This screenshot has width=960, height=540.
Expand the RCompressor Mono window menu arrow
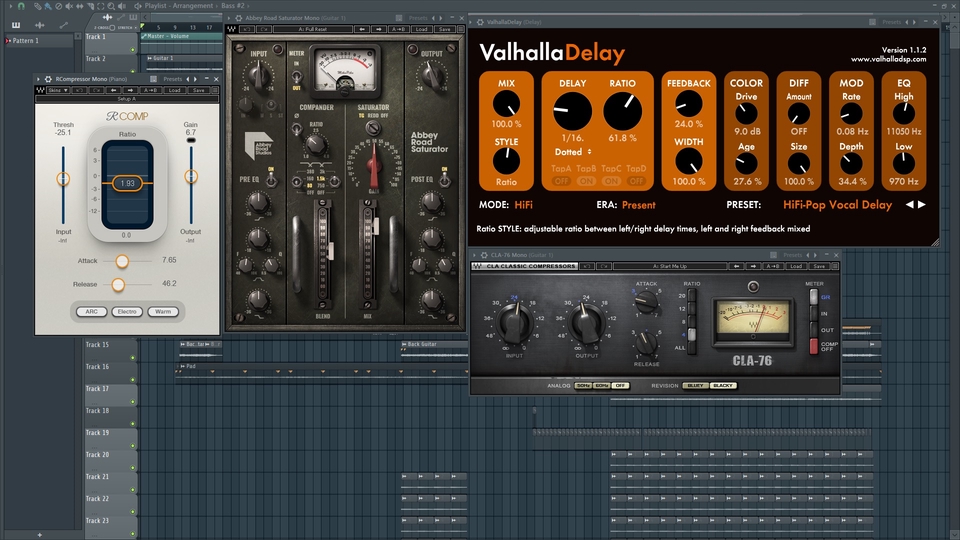point(38,79)
